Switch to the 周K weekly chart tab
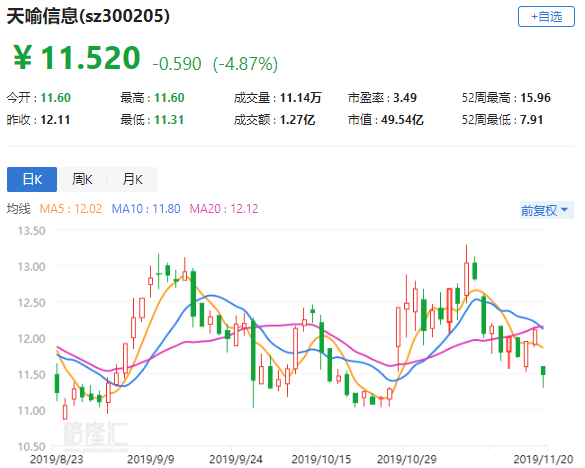The width and height of the screenshot is (585, 468). coord(82,180)
